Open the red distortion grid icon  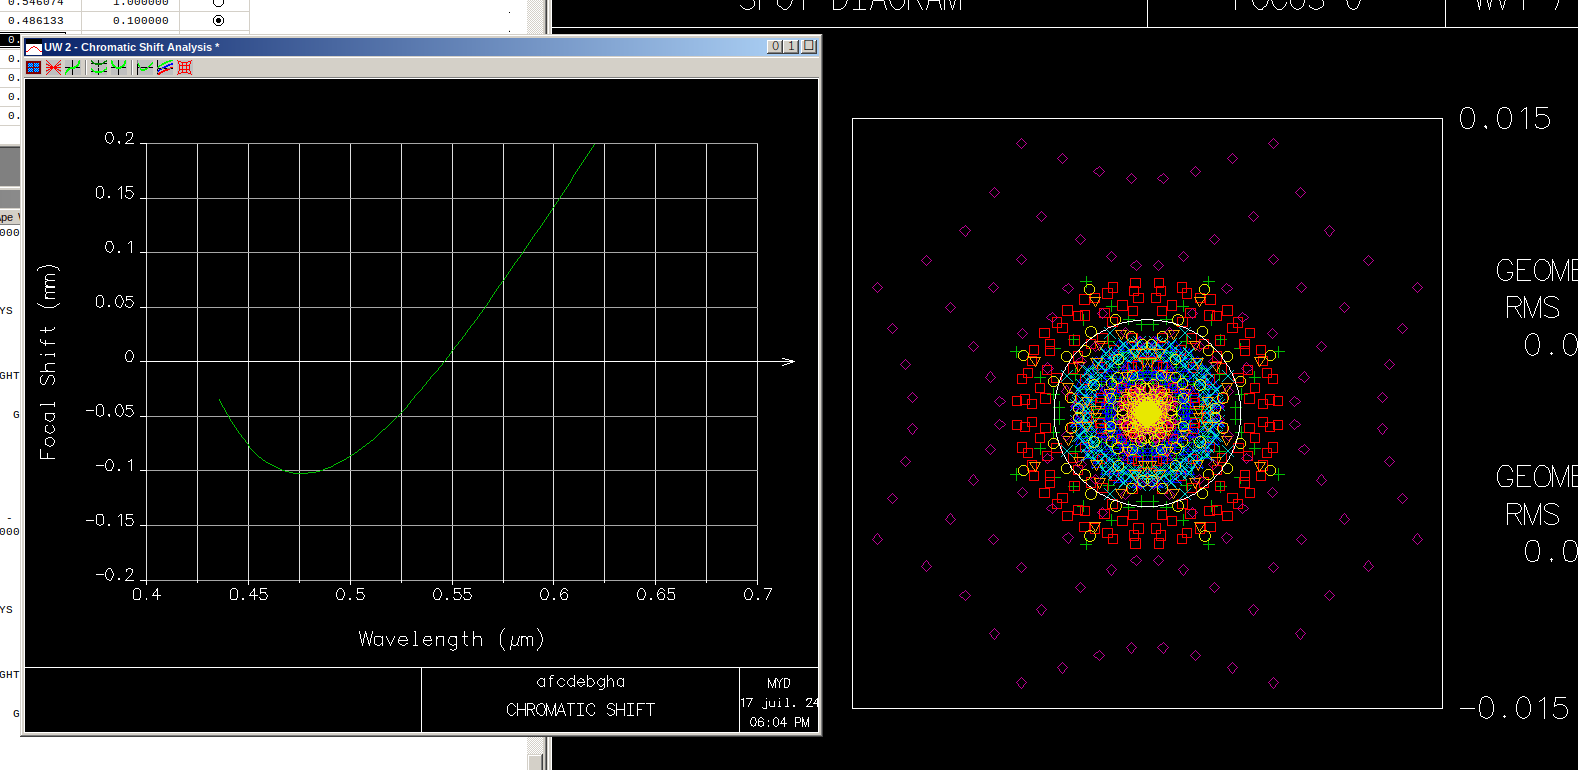[184, 67]
